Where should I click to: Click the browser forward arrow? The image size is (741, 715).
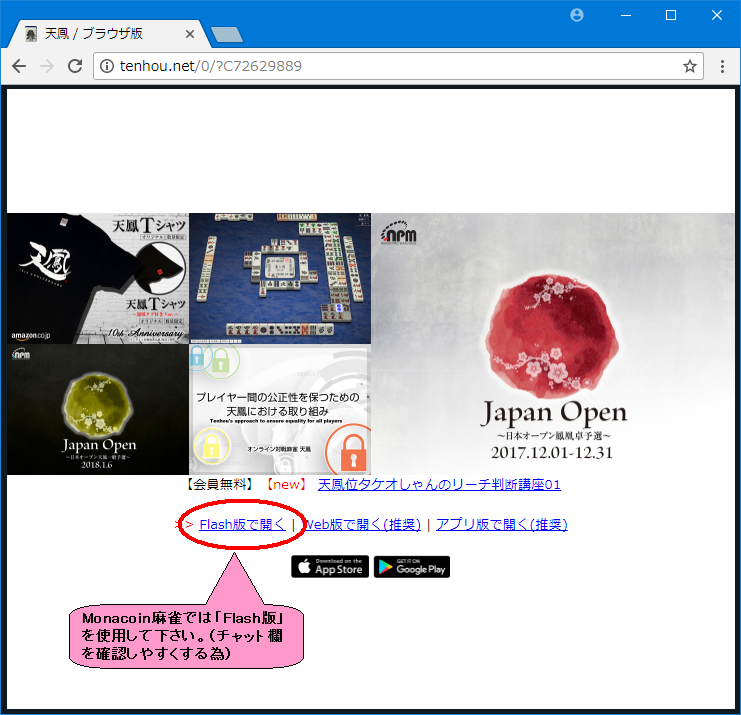pos(47,66)
